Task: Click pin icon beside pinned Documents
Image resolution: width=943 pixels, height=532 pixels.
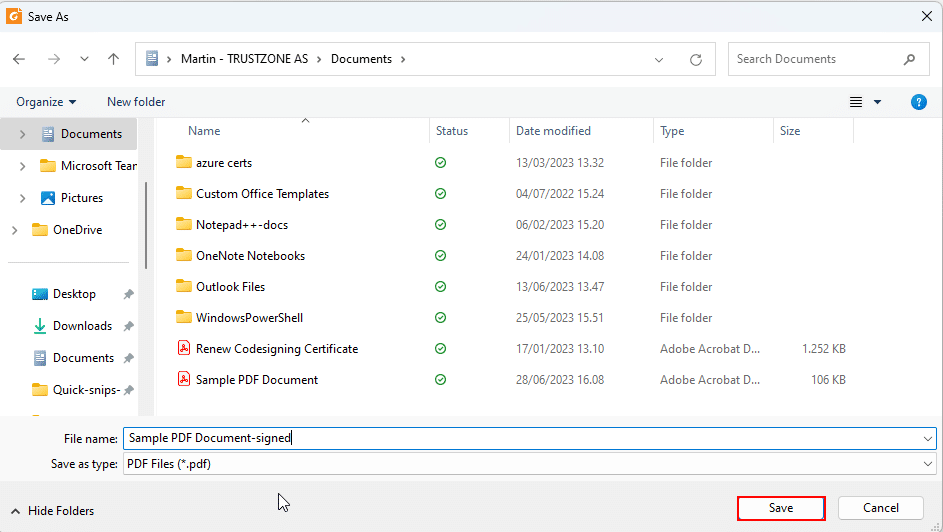Action: 128,358
